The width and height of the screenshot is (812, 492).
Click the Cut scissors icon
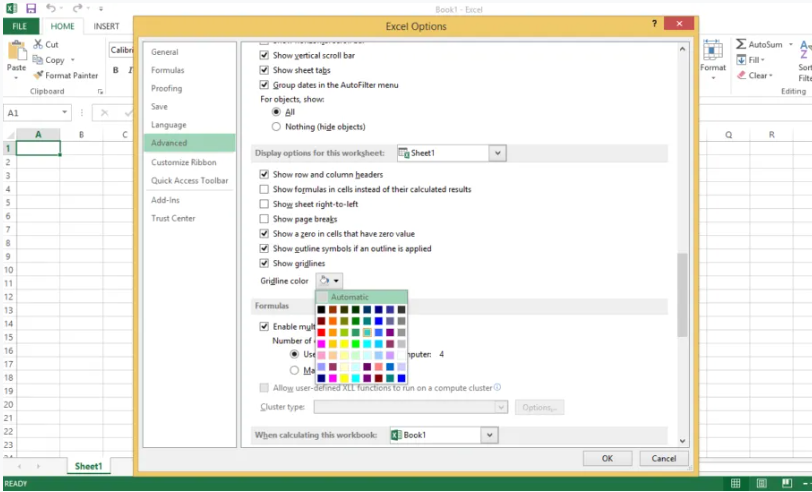[38, 44]
